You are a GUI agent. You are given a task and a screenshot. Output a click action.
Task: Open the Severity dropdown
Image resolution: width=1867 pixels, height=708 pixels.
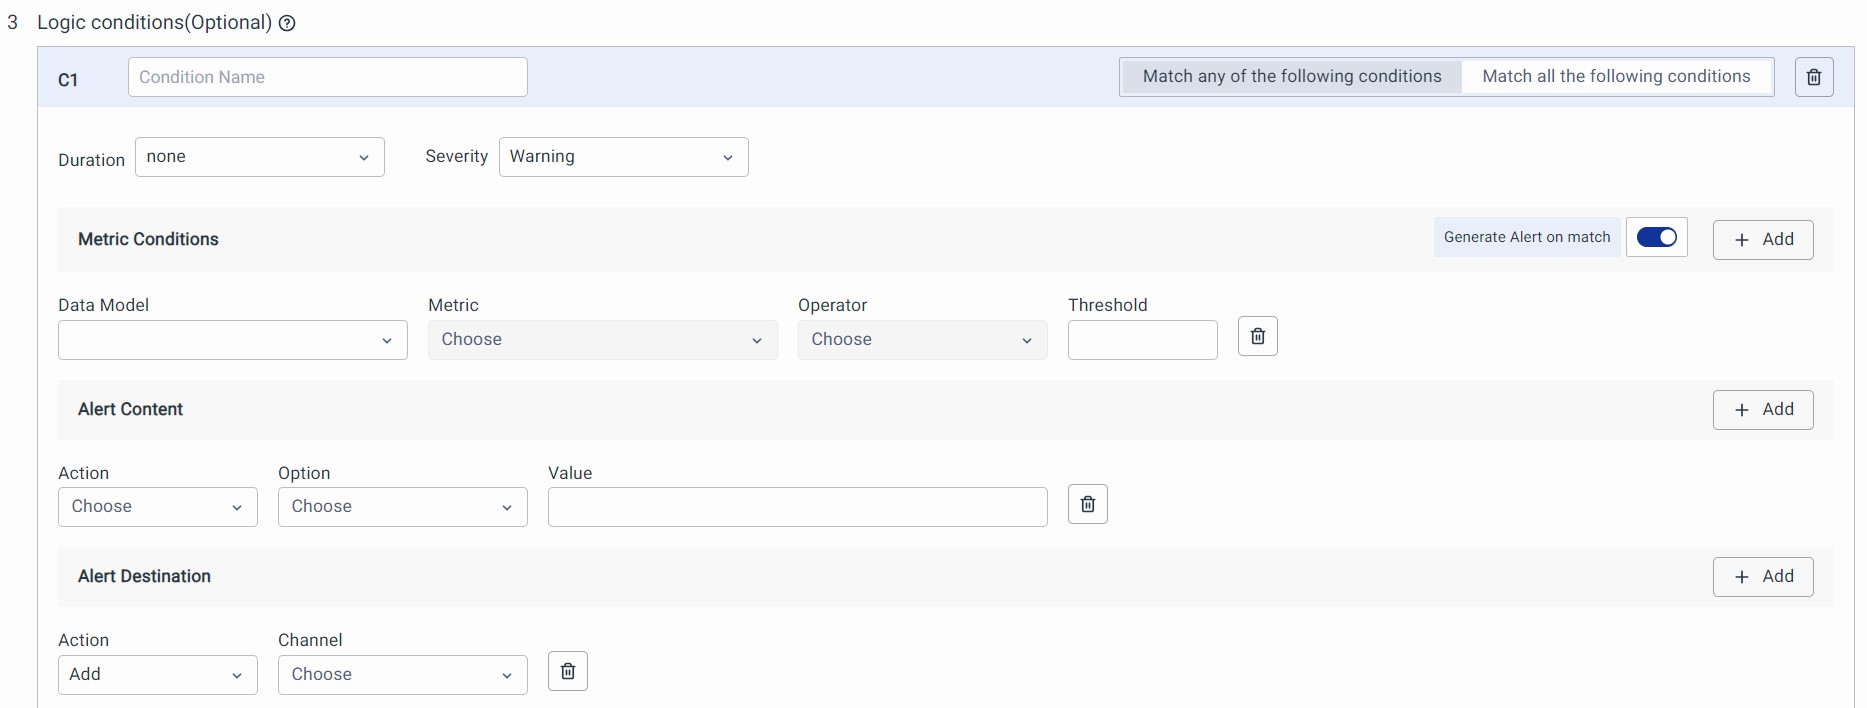click(x=623, y=157)
